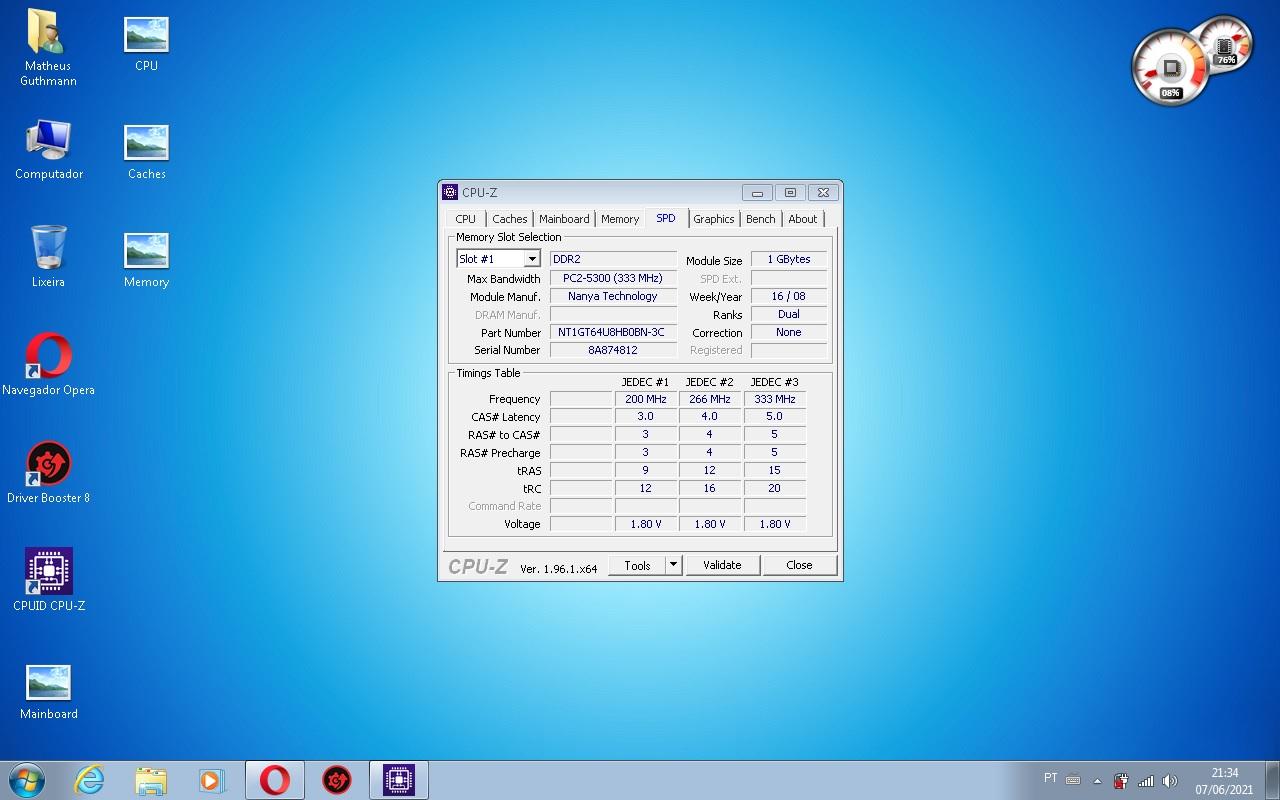The image size is (1280, 800).
Task: Click the Module Manuf. field Nanya Technology
Action: [x=613, y=296]
